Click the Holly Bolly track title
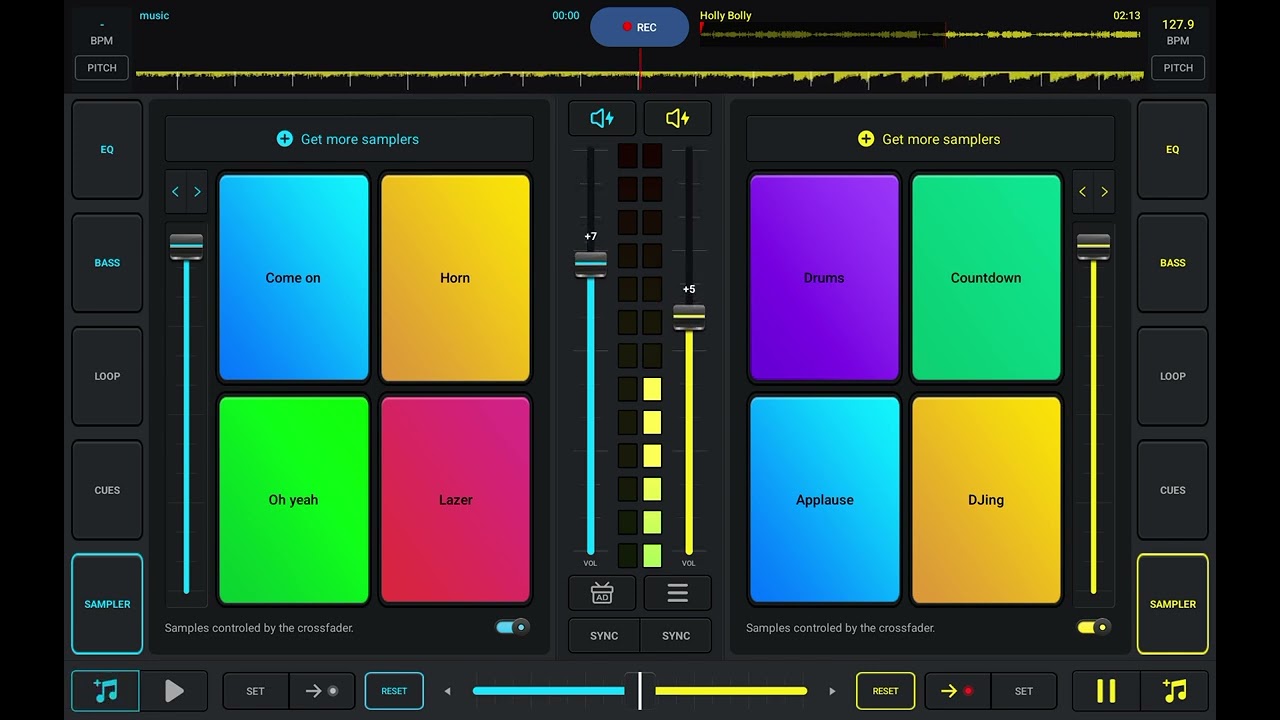Viewport: 1280px width, 720px height. 726,16
